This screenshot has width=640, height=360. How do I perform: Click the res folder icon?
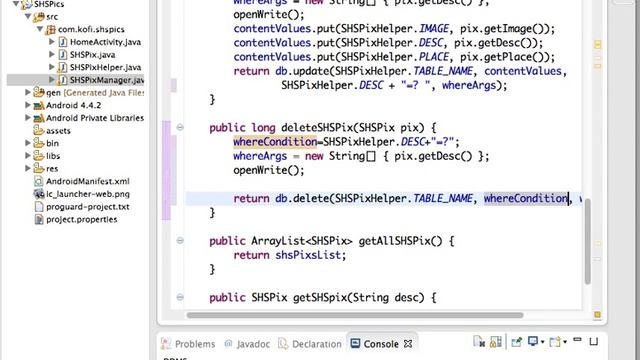click(x=39, y=168)
